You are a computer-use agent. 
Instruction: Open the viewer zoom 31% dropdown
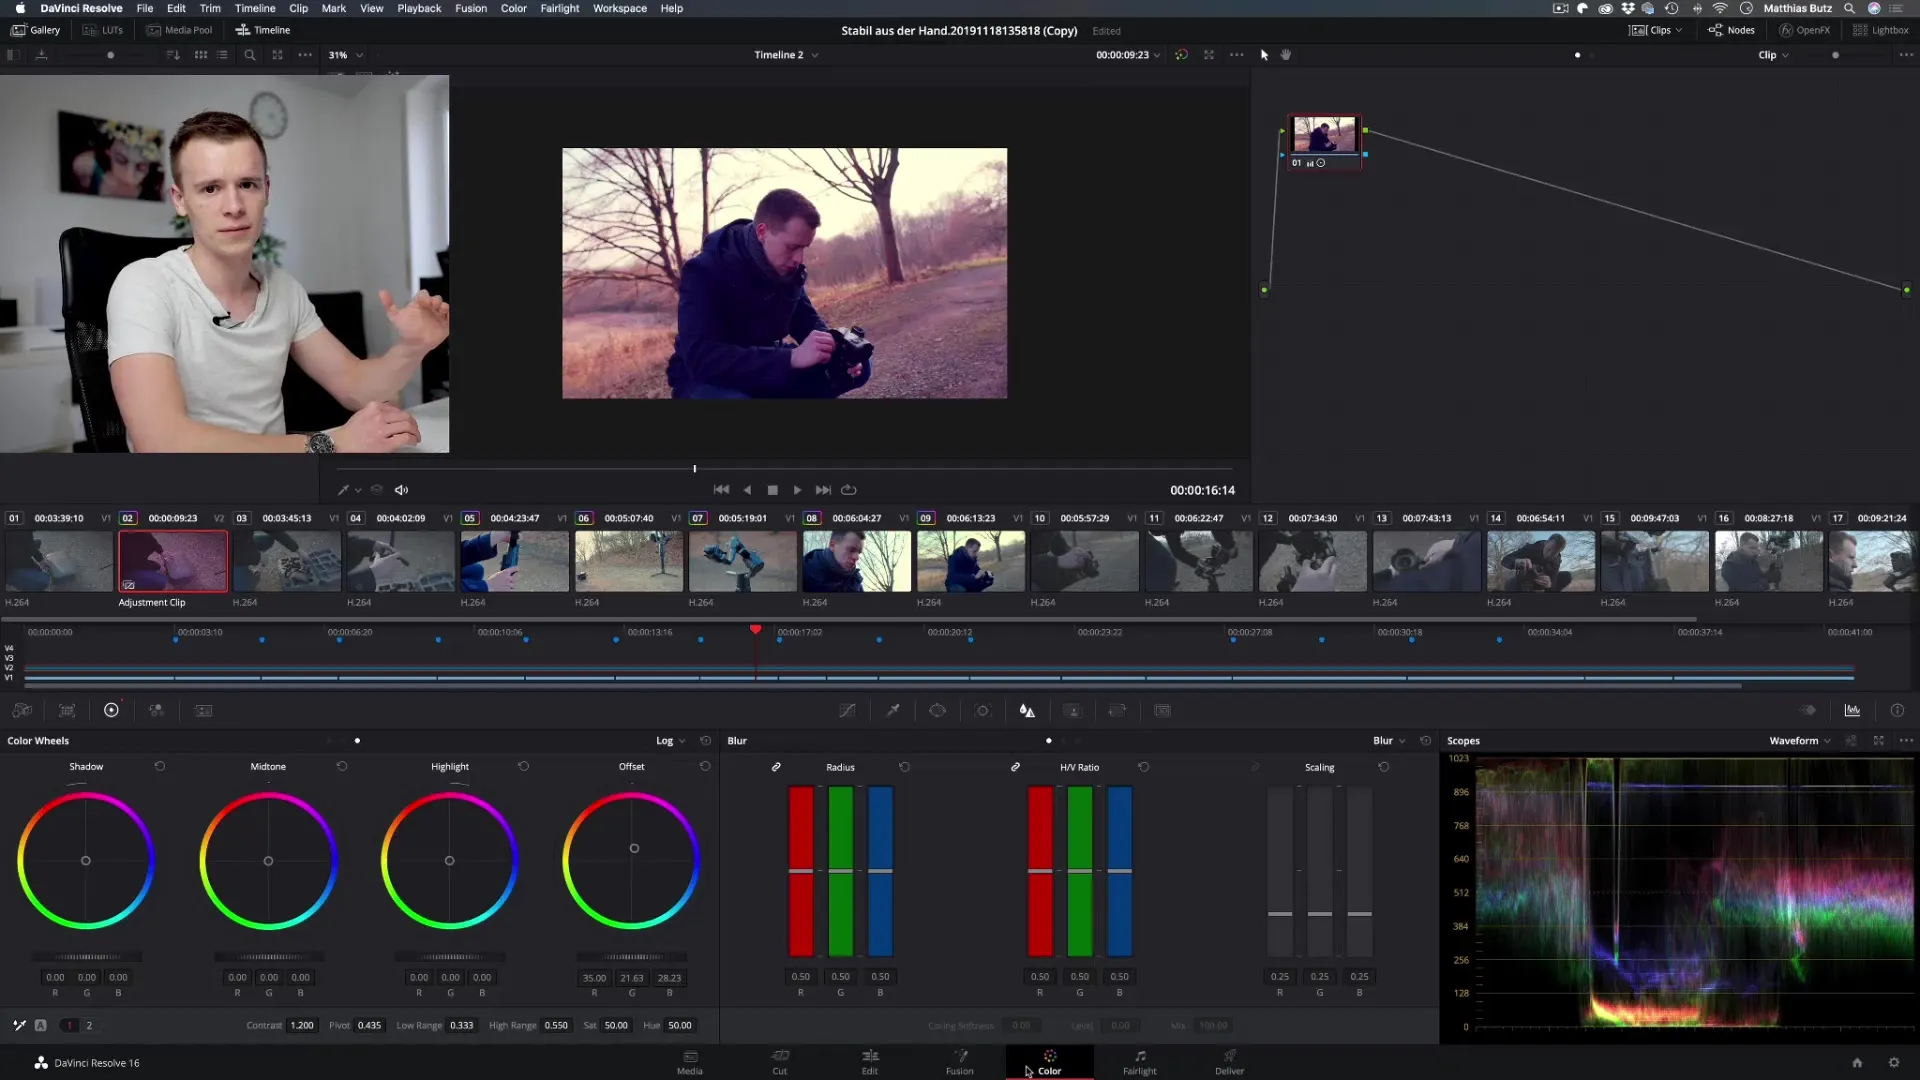click(346, 55)
